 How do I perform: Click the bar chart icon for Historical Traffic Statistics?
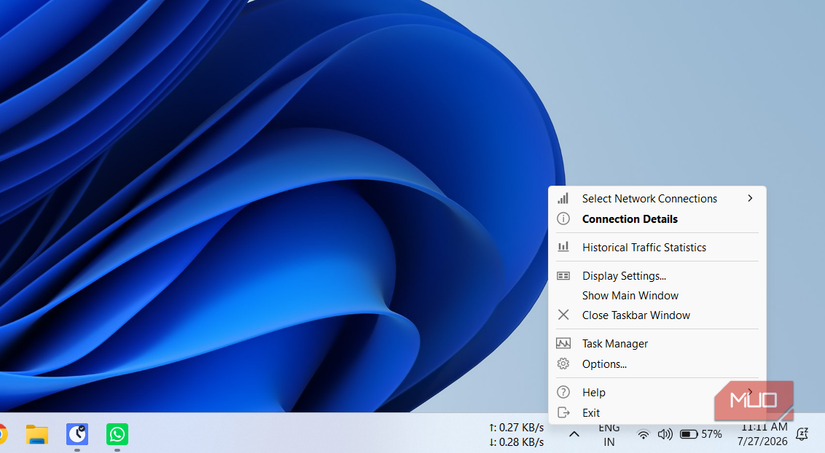(563, 246)
